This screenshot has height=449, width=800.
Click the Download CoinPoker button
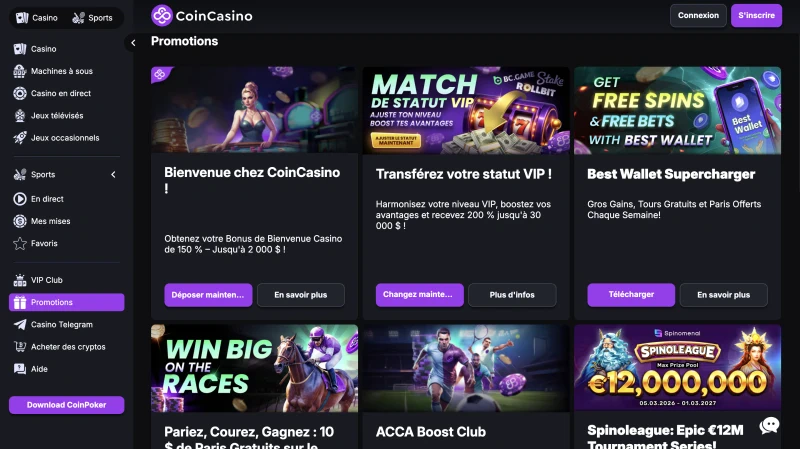pyautogui.click(x=66, y=405)
